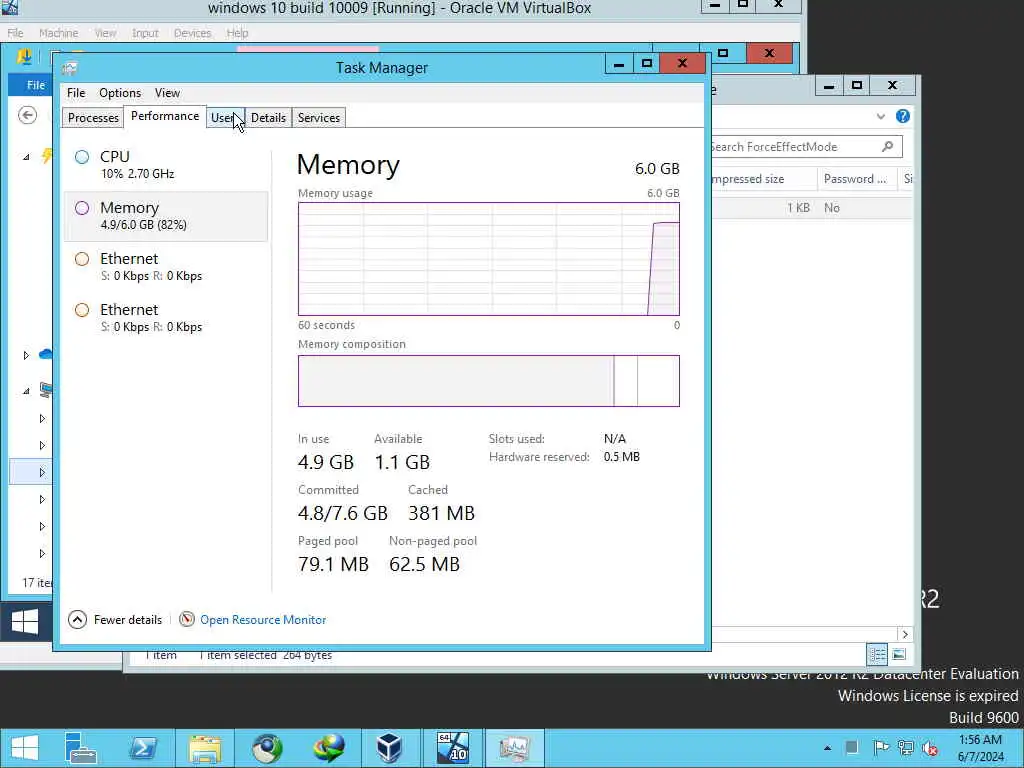Click the 79.1 MB Paged pool value
The width and height of the screenshot is (1024, 768).
coord(333,564)
